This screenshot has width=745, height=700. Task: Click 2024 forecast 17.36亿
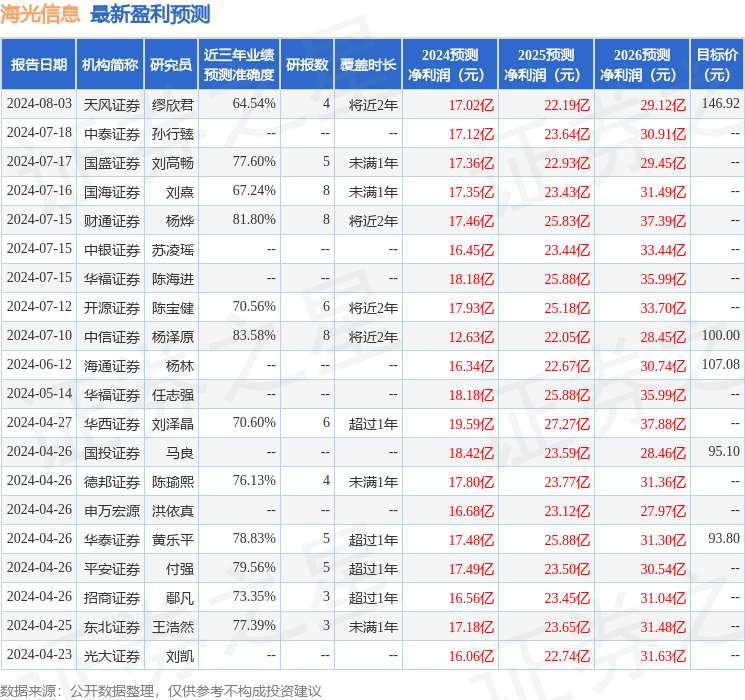click(x=471, y=163)
